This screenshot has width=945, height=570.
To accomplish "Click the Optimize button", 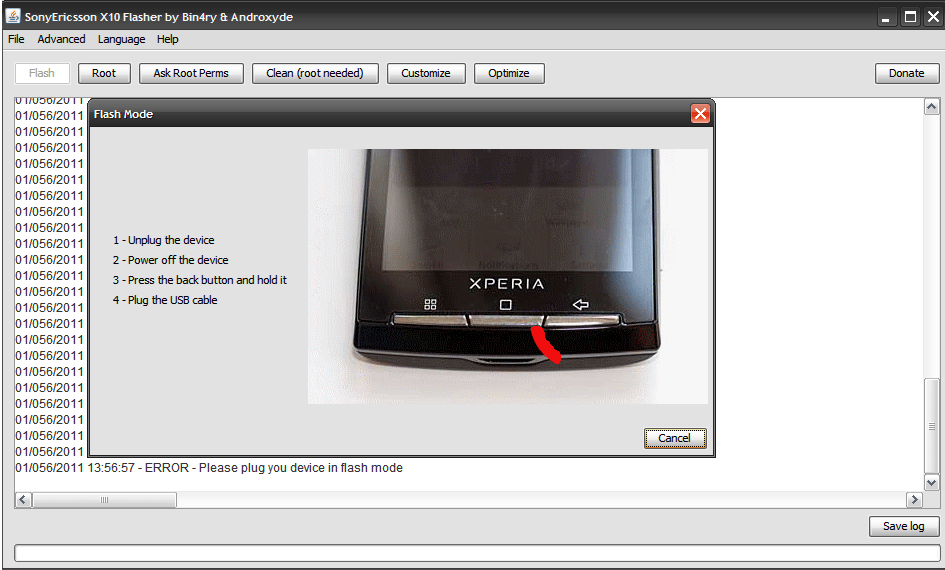I will [x=509, y=74].
